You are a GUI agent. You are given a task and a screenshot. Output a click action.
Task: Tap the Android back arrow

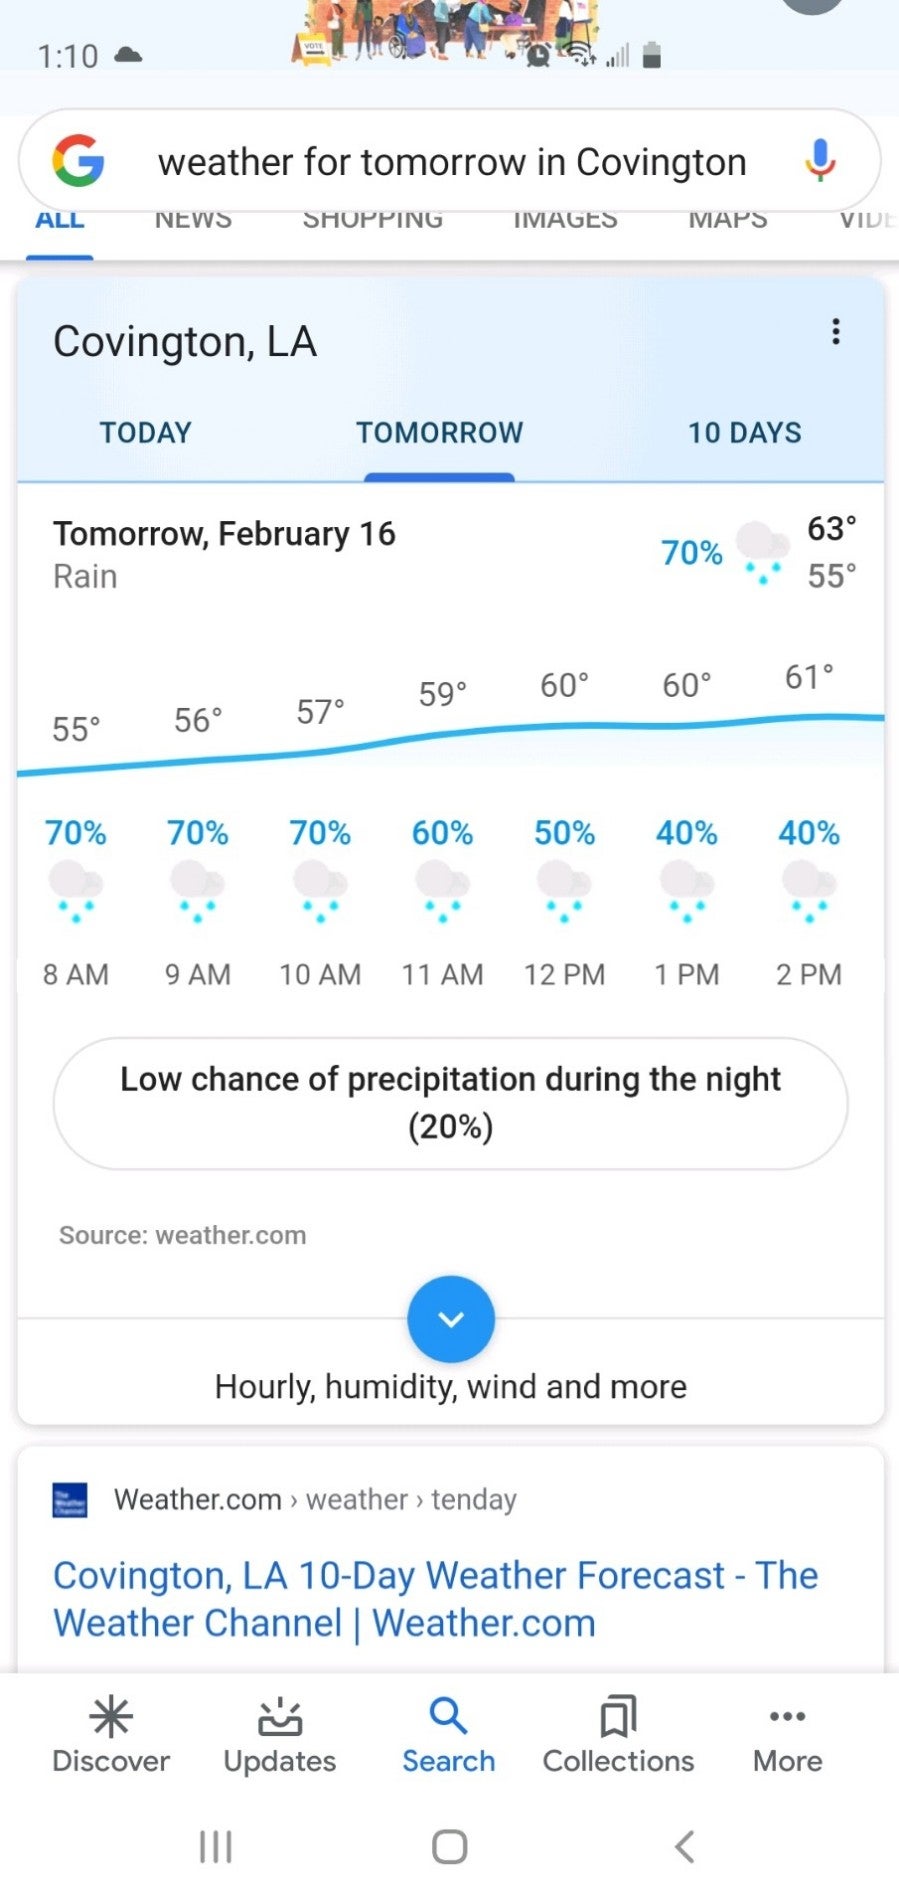click(x=685, y=1846)
